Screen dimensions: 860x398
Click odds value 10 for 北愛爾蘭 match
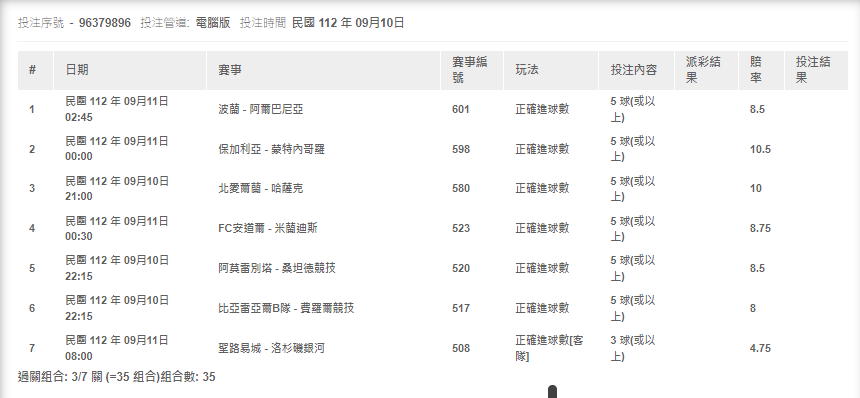click(756, 189)
